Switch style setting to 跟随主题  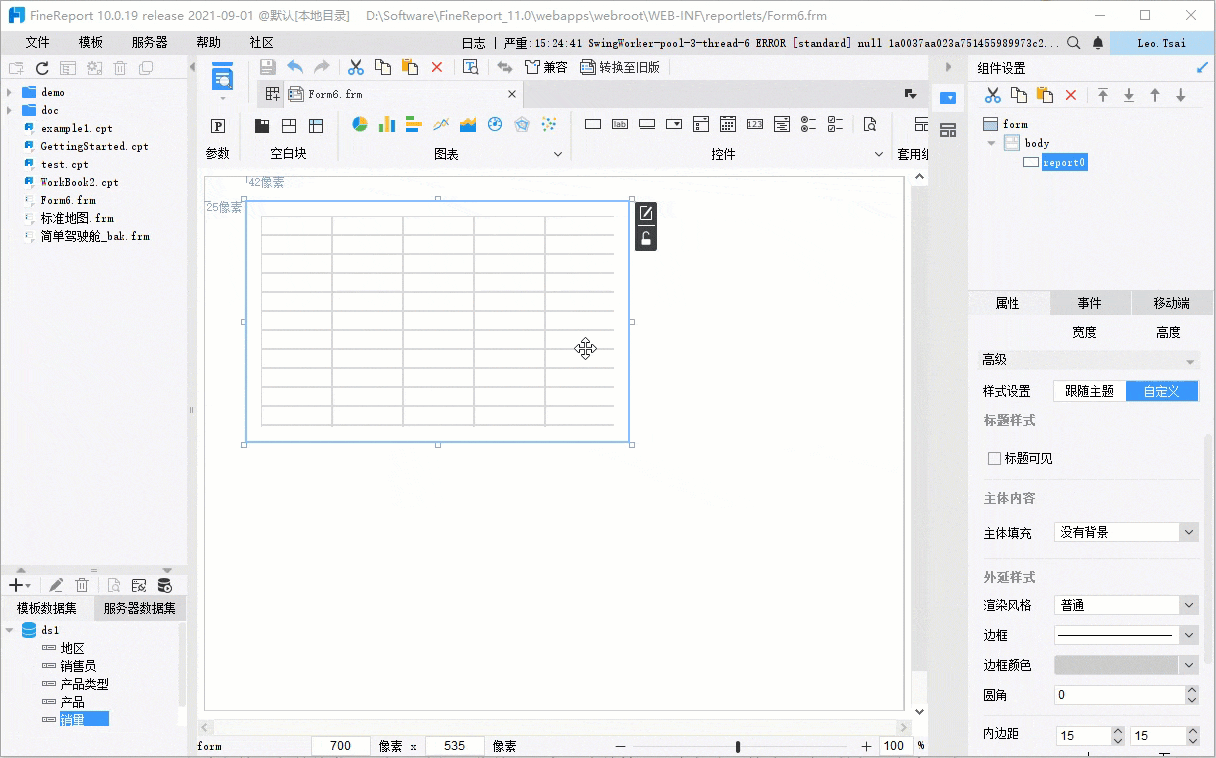pos(1089,391)
